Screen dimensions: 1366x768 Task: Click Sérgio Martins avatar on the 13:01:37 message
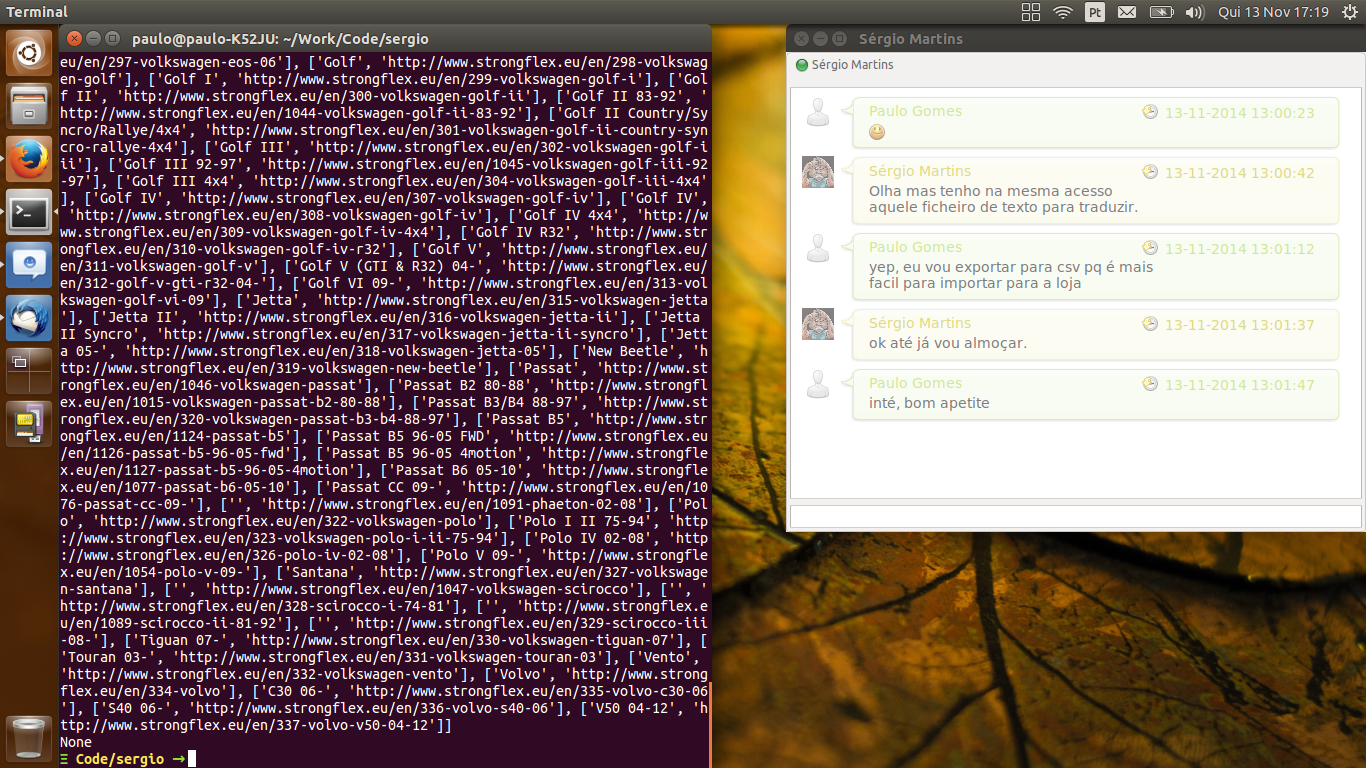(818, 324)
